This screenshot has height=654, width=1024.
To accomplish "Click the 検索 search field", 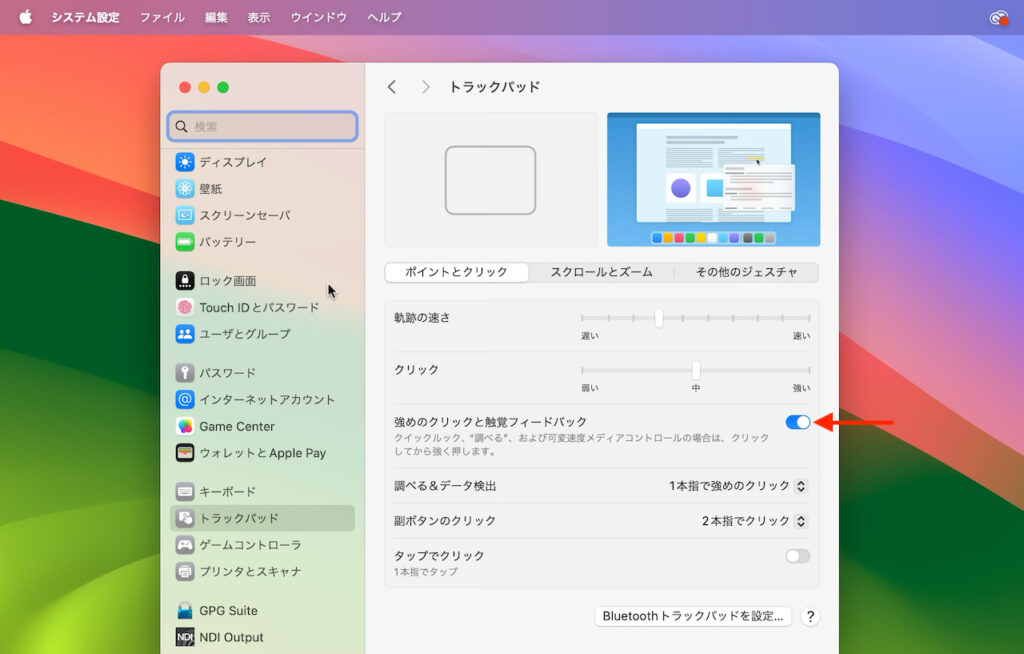I will point(262,126).
